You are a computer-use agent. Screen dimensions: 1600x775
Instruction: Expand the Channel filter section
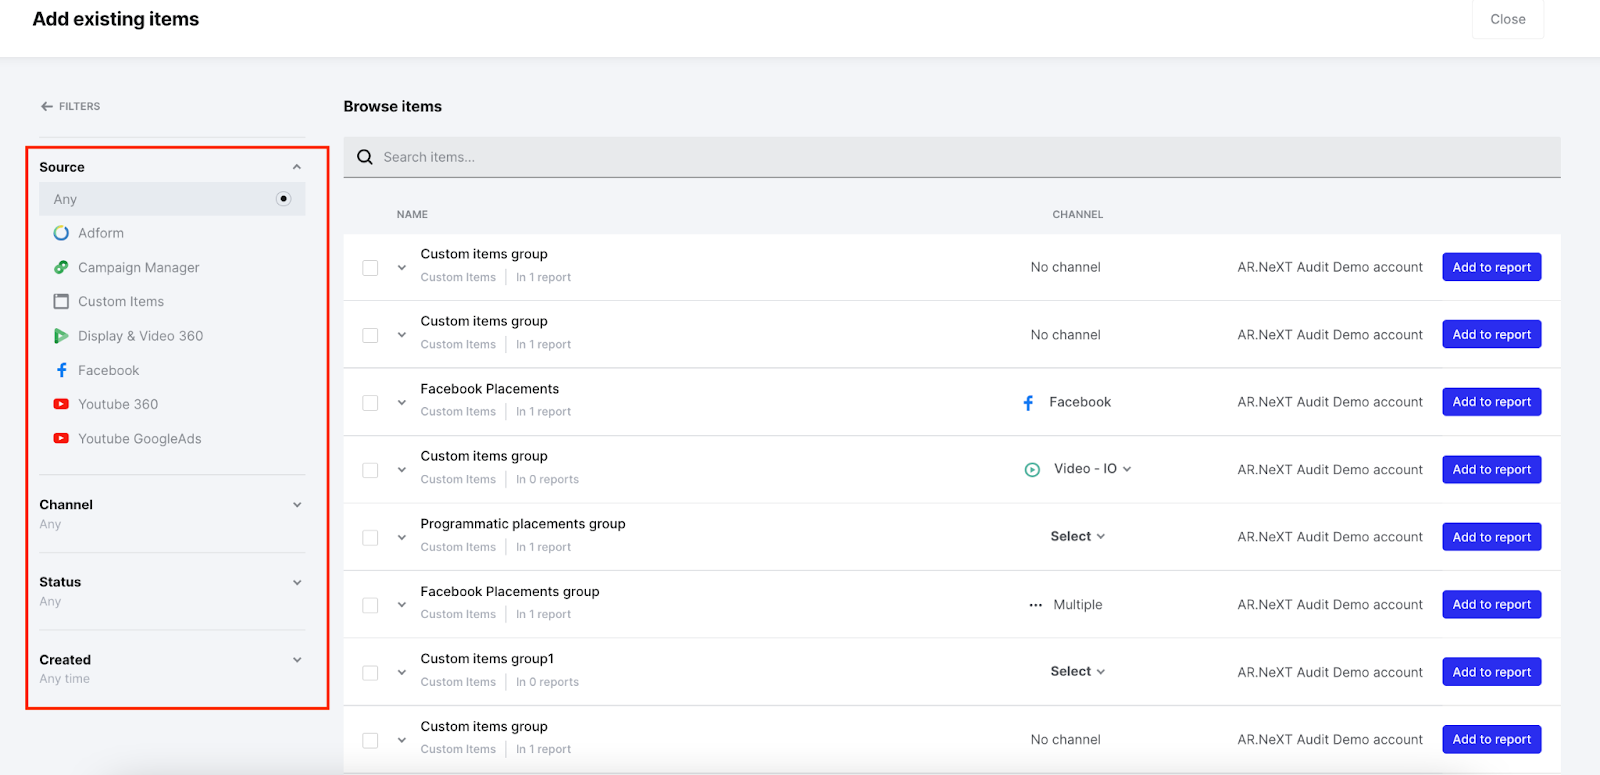point(297,505)
